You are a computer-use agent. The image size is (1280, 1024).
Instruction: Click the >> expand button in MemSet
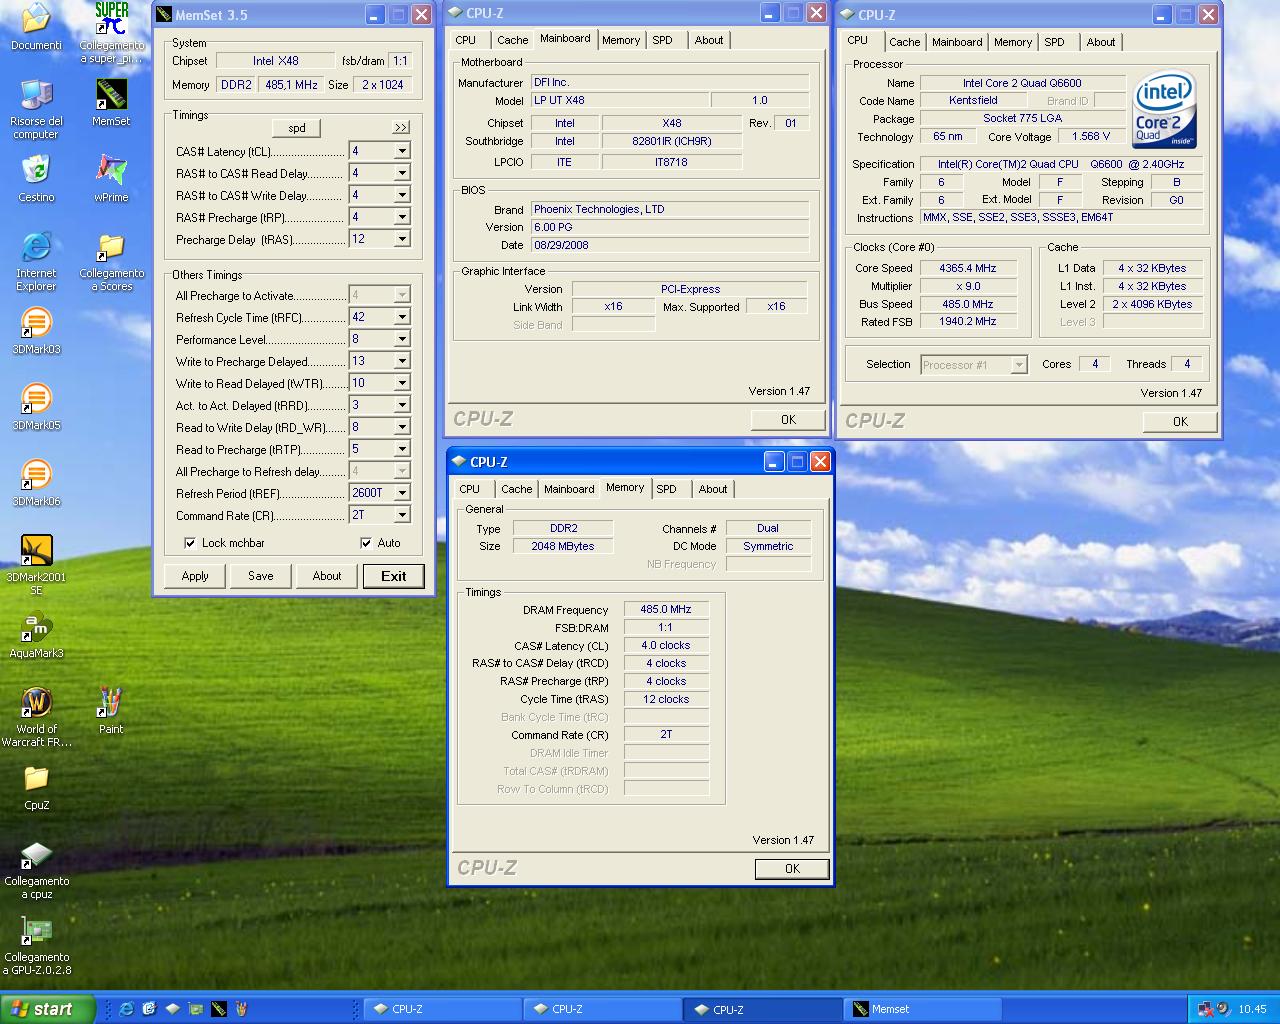pyautogui.click(x=401, y=128)
